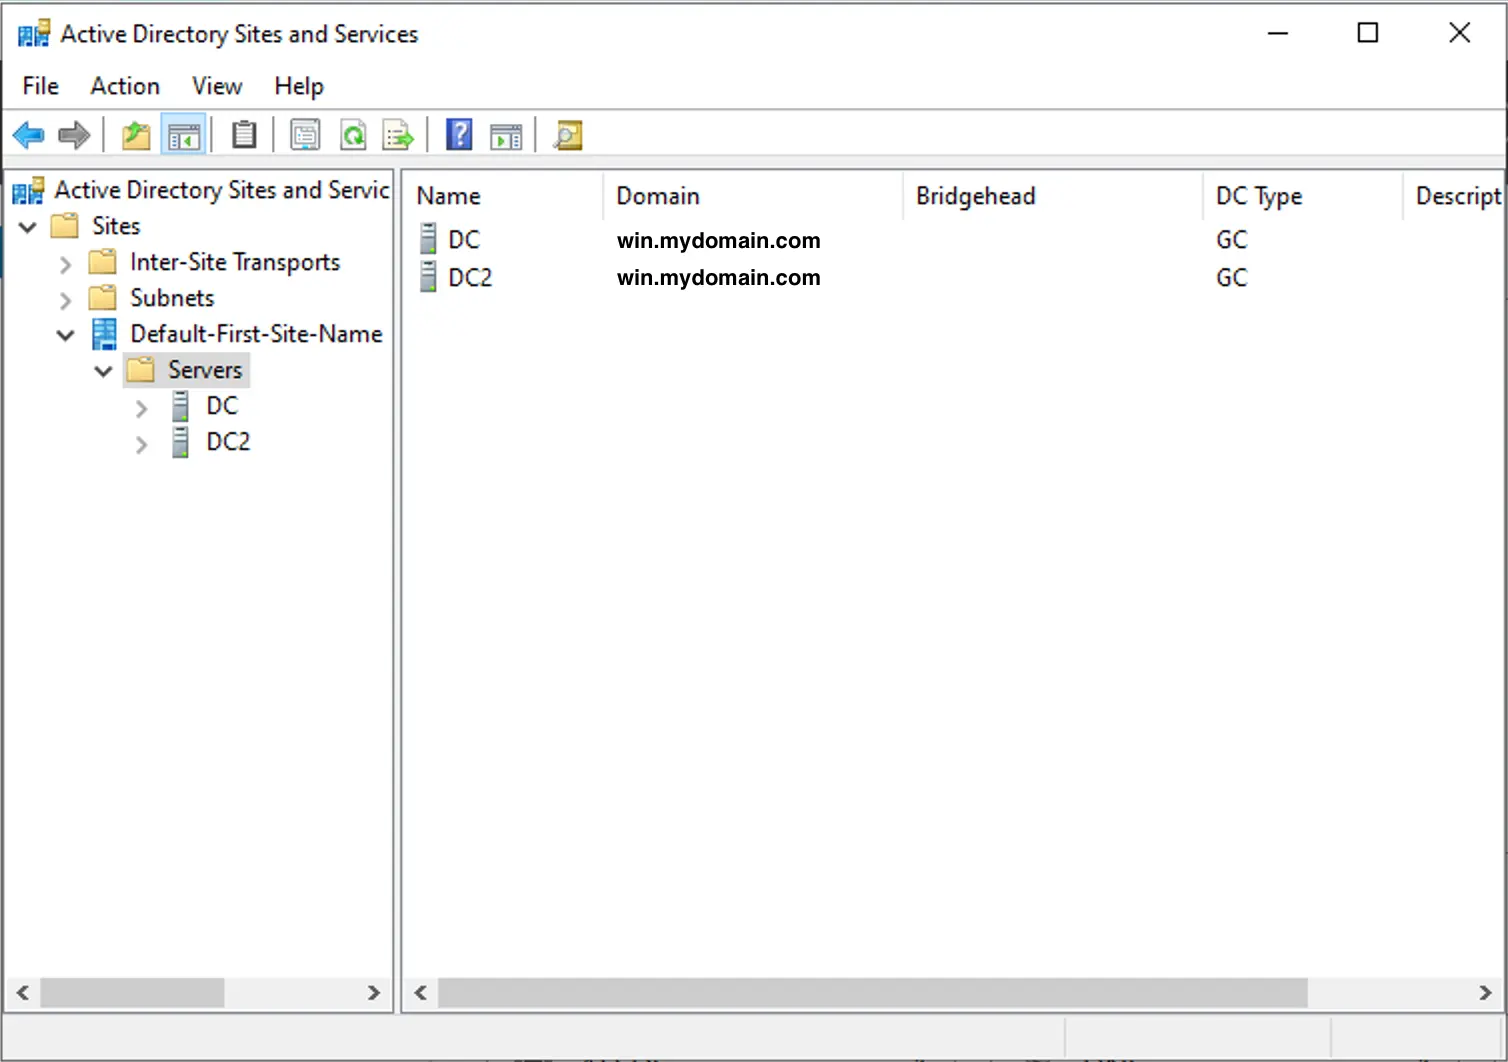The width and height of the screenshot is (1508, 1062).
Task: Click the grey Forward arrow in the toolbar
Action: click(74, 135)
